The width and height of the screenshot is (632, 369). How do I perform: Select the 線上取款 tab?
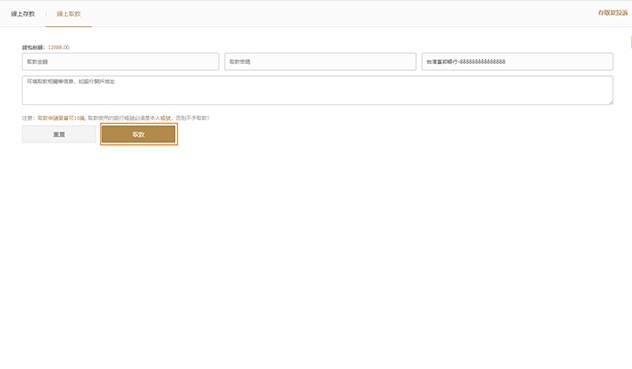[69, 14]
